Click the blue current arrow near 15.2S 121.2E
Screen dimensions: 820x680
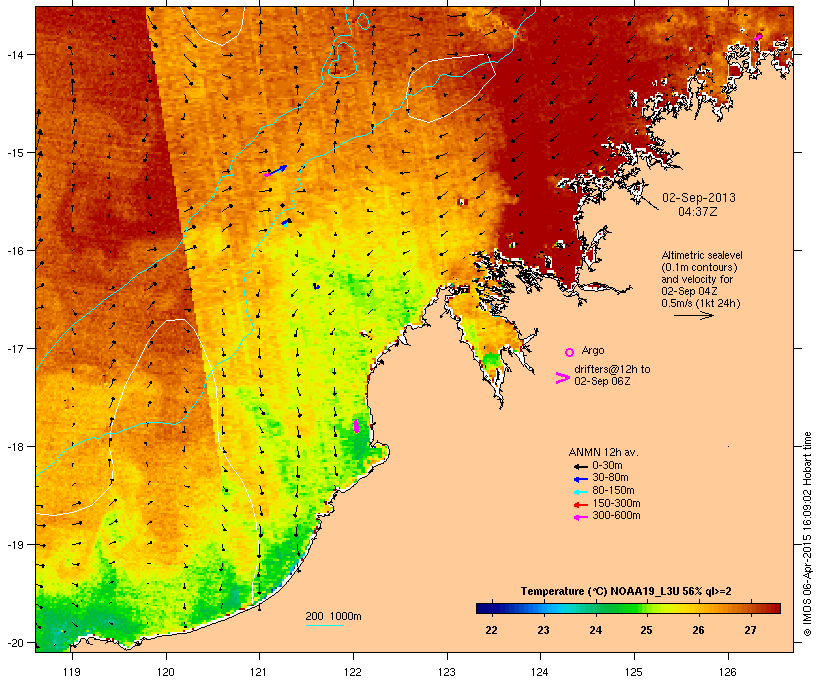pos(278,170)
